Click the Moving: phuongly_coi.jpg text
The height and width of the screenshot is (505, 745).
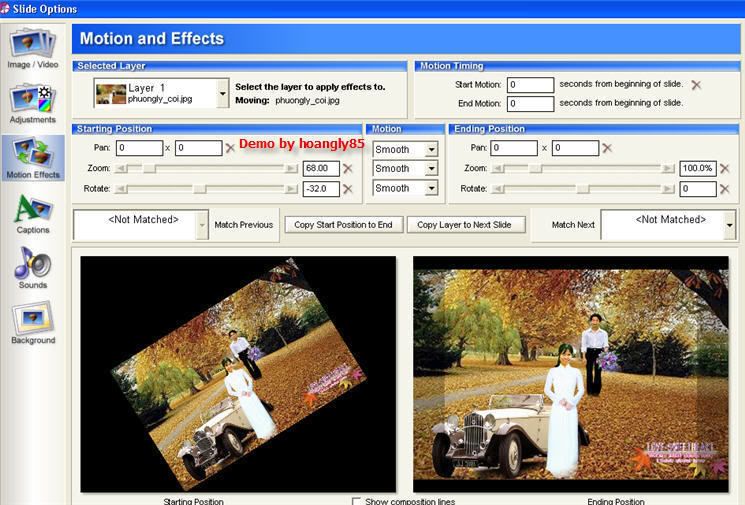tap(287, 100)
